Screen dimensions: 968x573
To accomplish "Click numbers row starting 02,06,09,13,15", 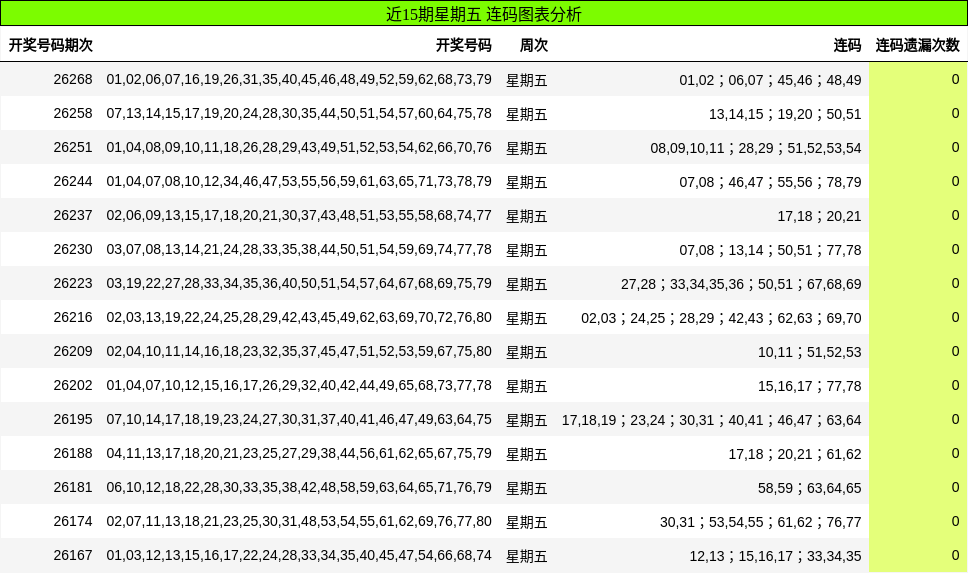I will (299, 215).
